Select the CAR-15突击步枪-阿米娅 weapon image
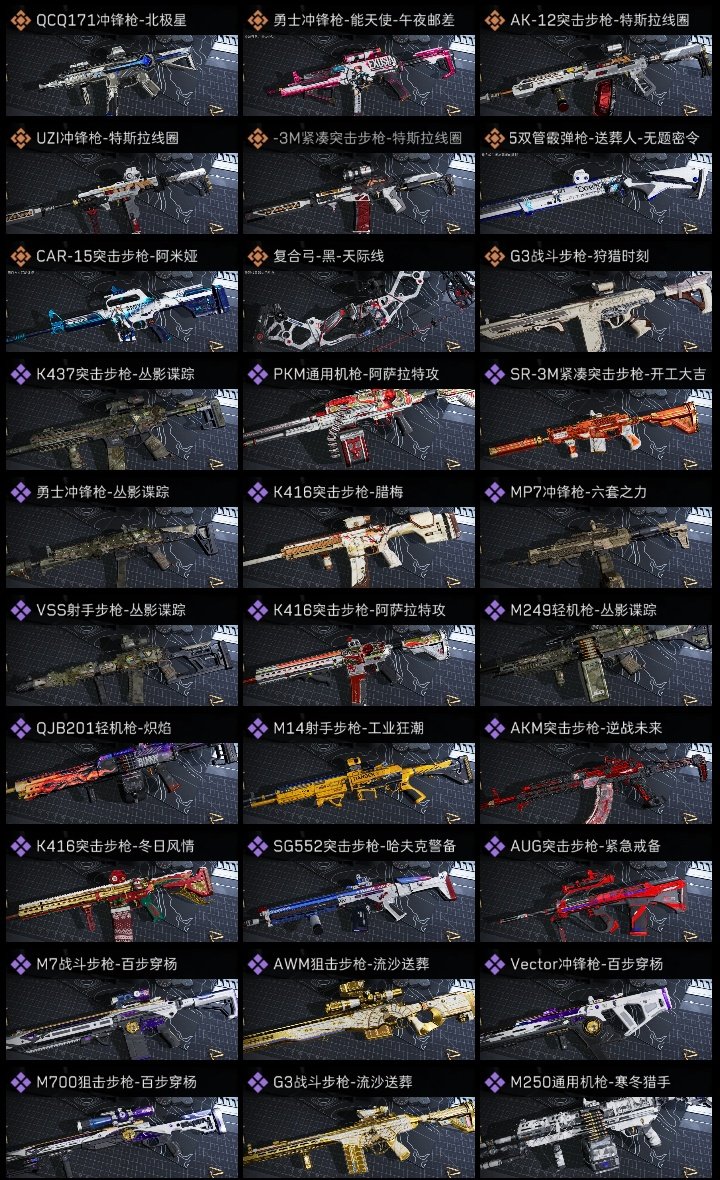Viewport: 720px width, 1180px height. pyautogui.click(x=122, y=312)
